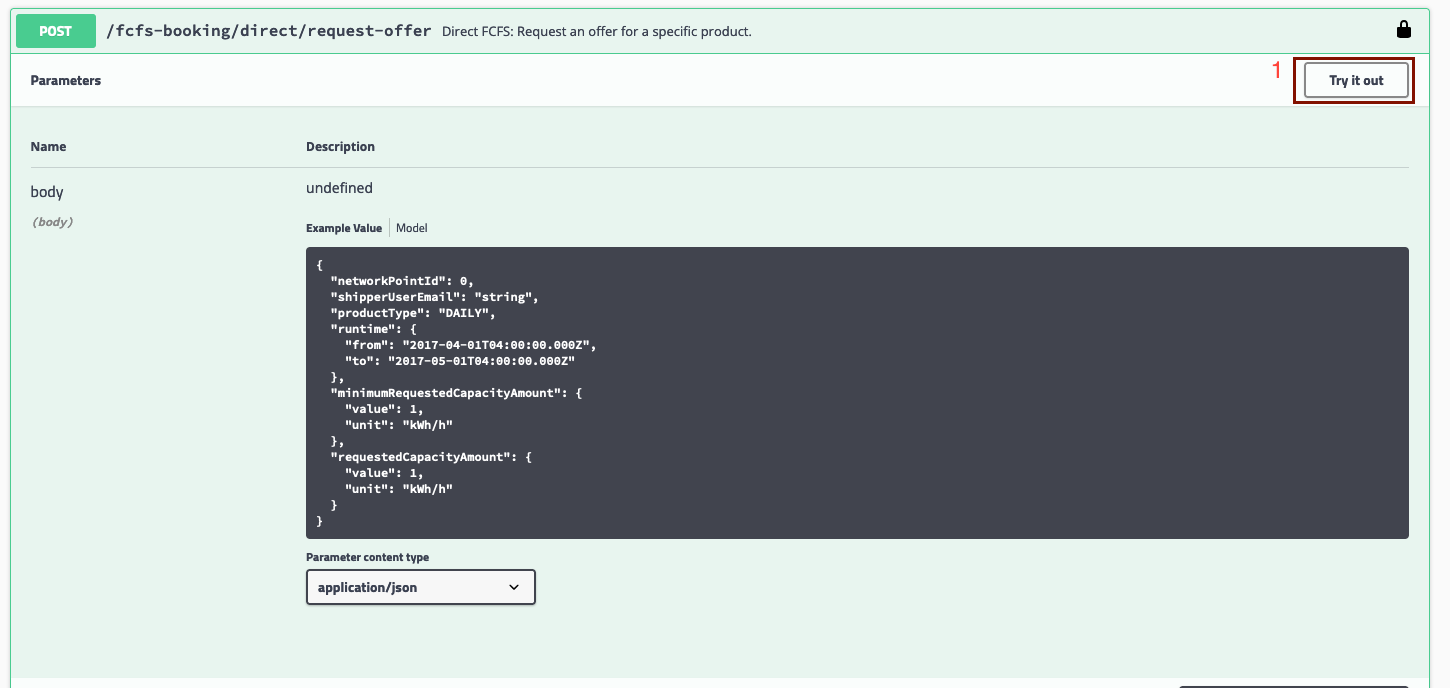This screenshot has height=688, width=1450.
Task: Click the undefined description text for body
Action: [x=339, y=188]
